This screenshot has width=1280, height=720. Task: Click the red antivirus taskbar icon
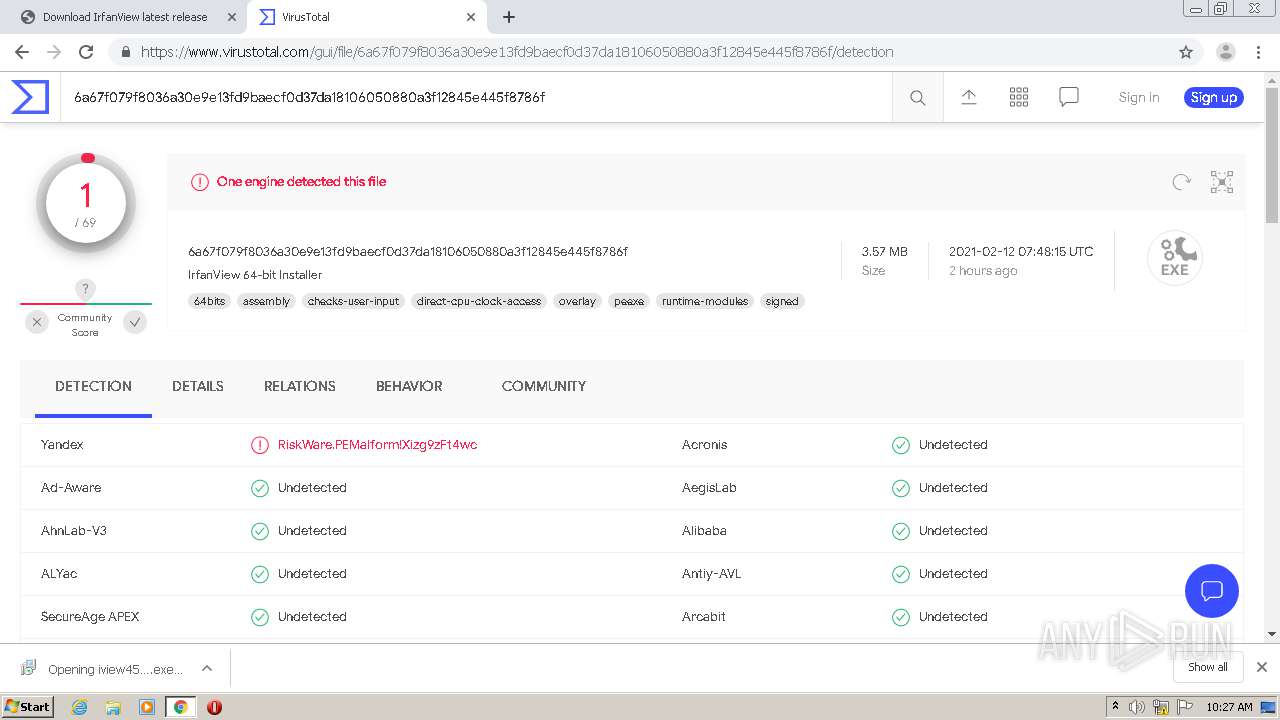(x=214, y=707)
